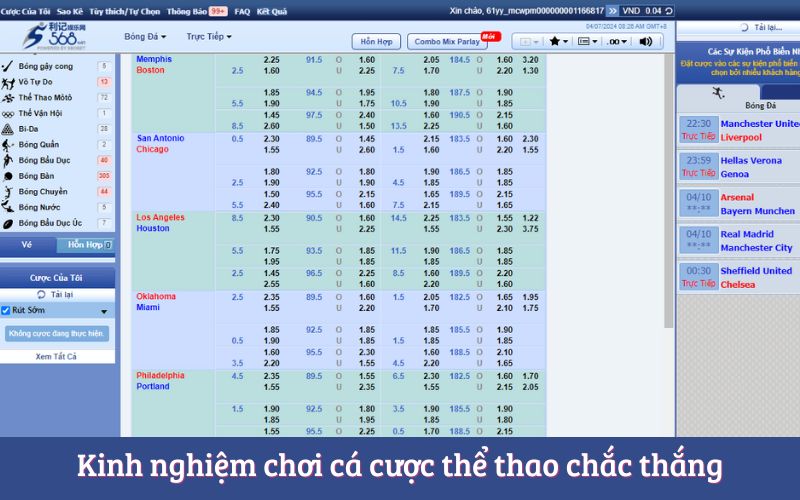The height and width of the screenshot is (500, 800).
Task: Mute sound with the speaker icon
Action: [x=645, y=41]
